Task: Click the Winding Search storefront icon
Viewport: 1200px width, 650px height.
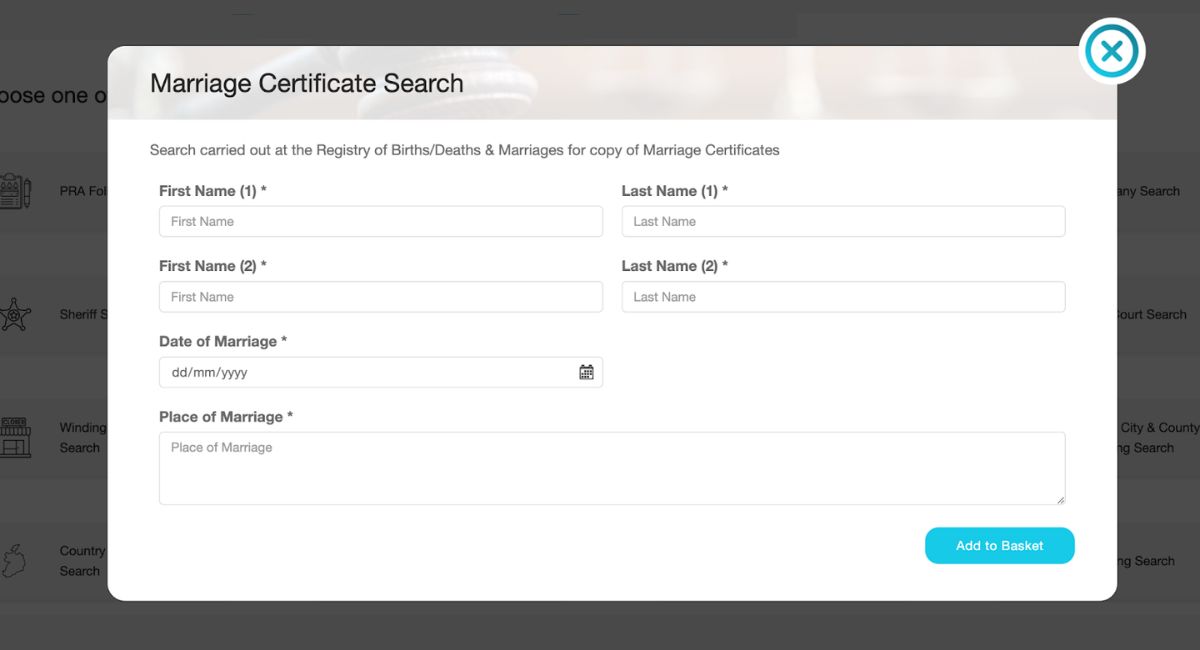Action: pos(15,437)
